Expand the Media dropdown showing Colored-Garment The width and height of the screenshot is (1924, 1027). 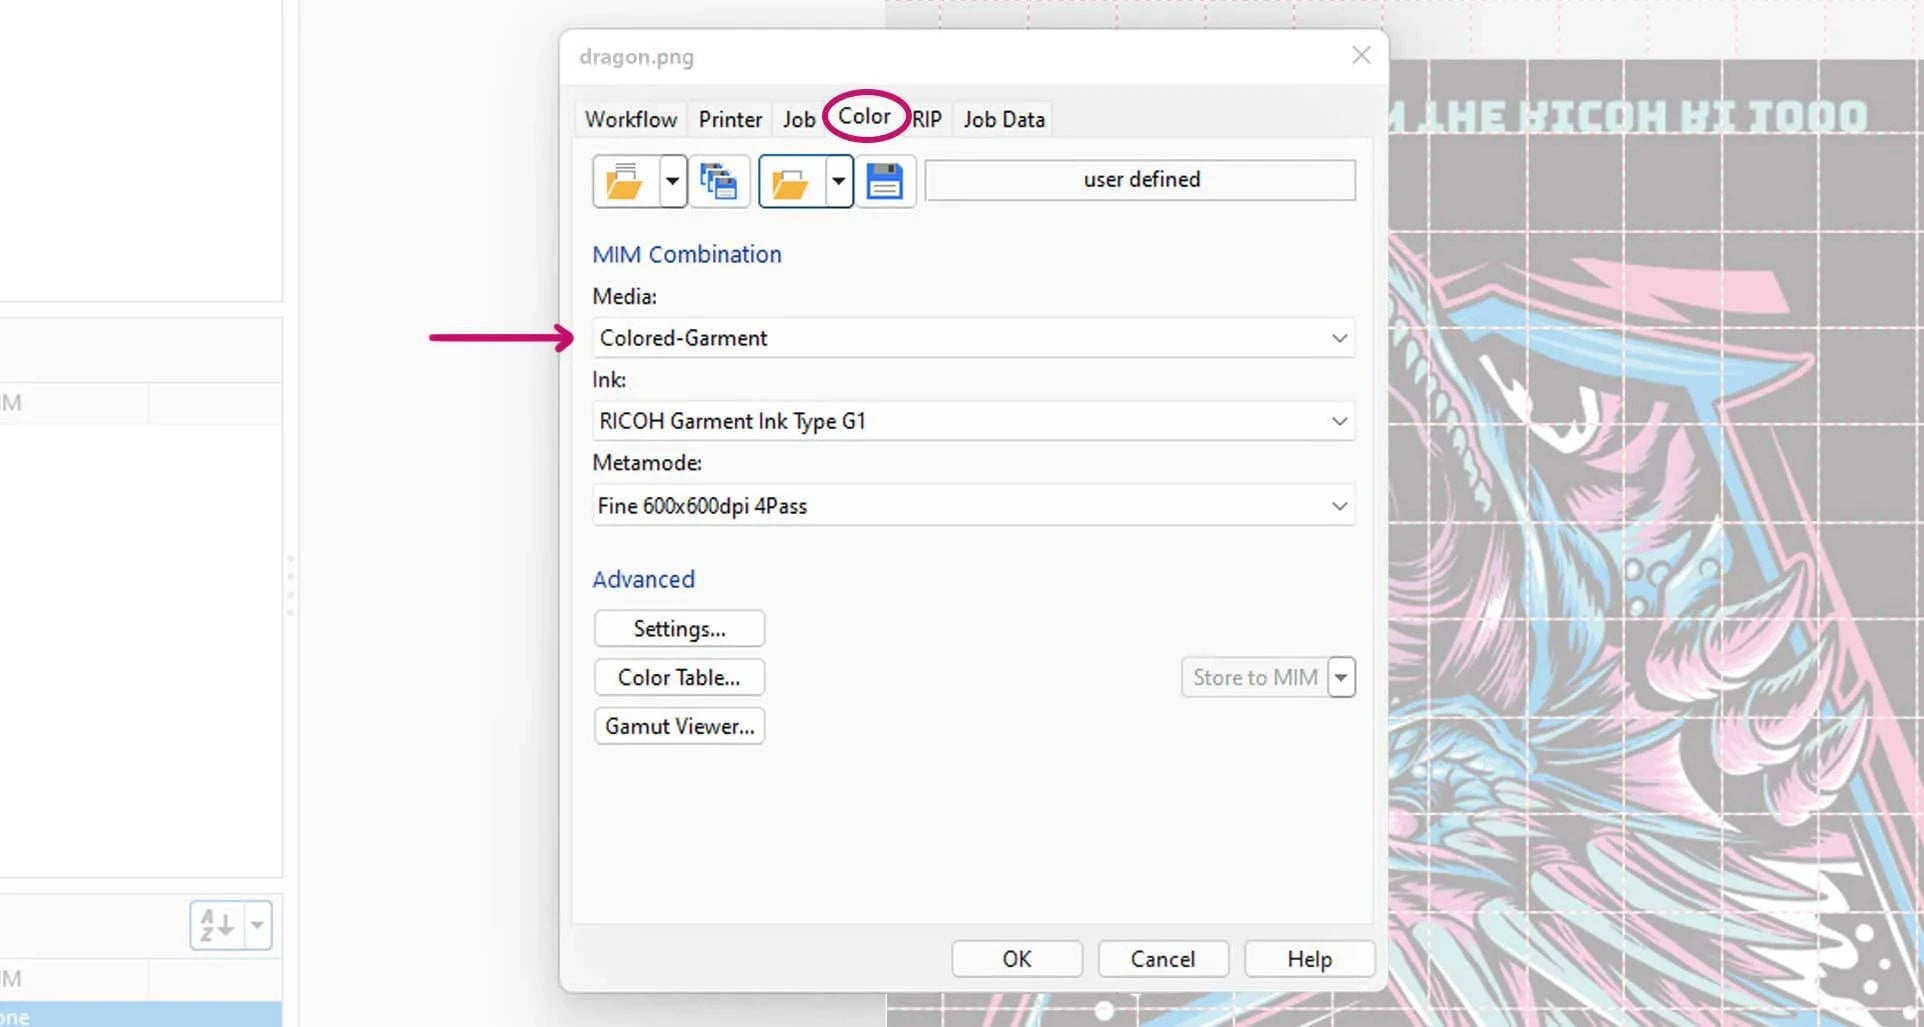click(x=1338, y=339)
